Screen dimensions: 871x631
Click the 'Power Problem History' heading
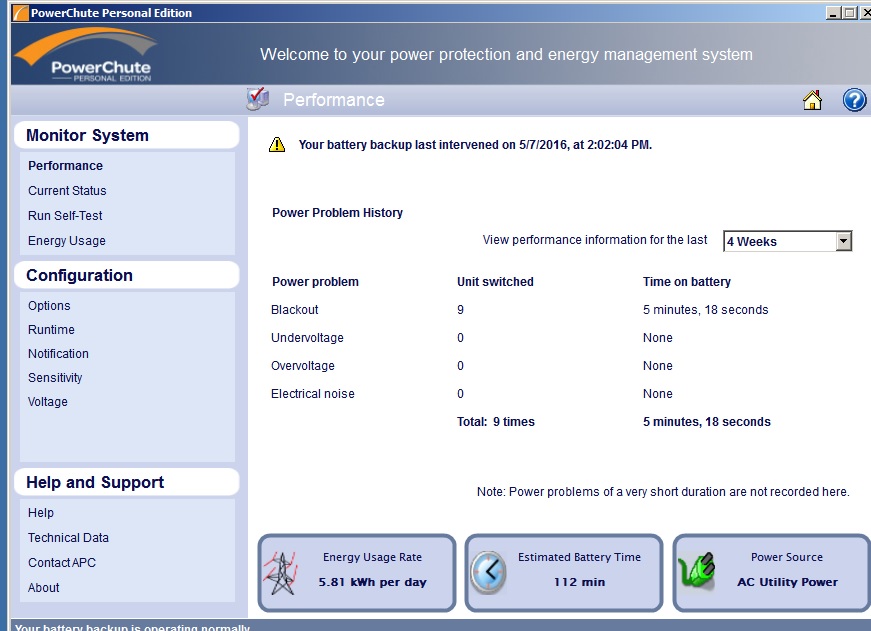pyautogui.click(x=337, y=213)
